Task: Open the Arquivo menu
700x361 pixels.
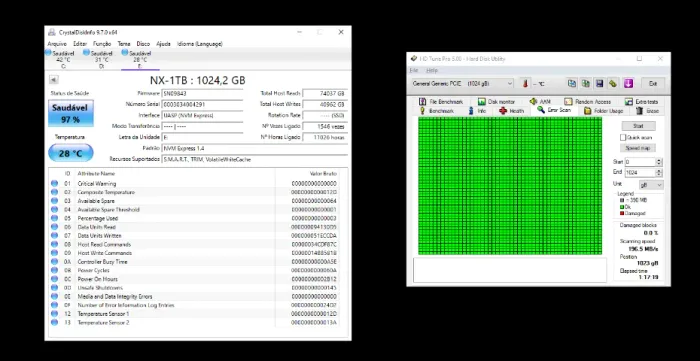Action: (x=57, y=44)
